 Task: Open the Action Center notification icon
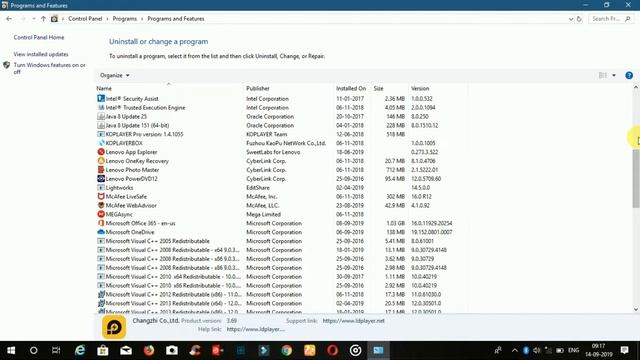(624, 350)
